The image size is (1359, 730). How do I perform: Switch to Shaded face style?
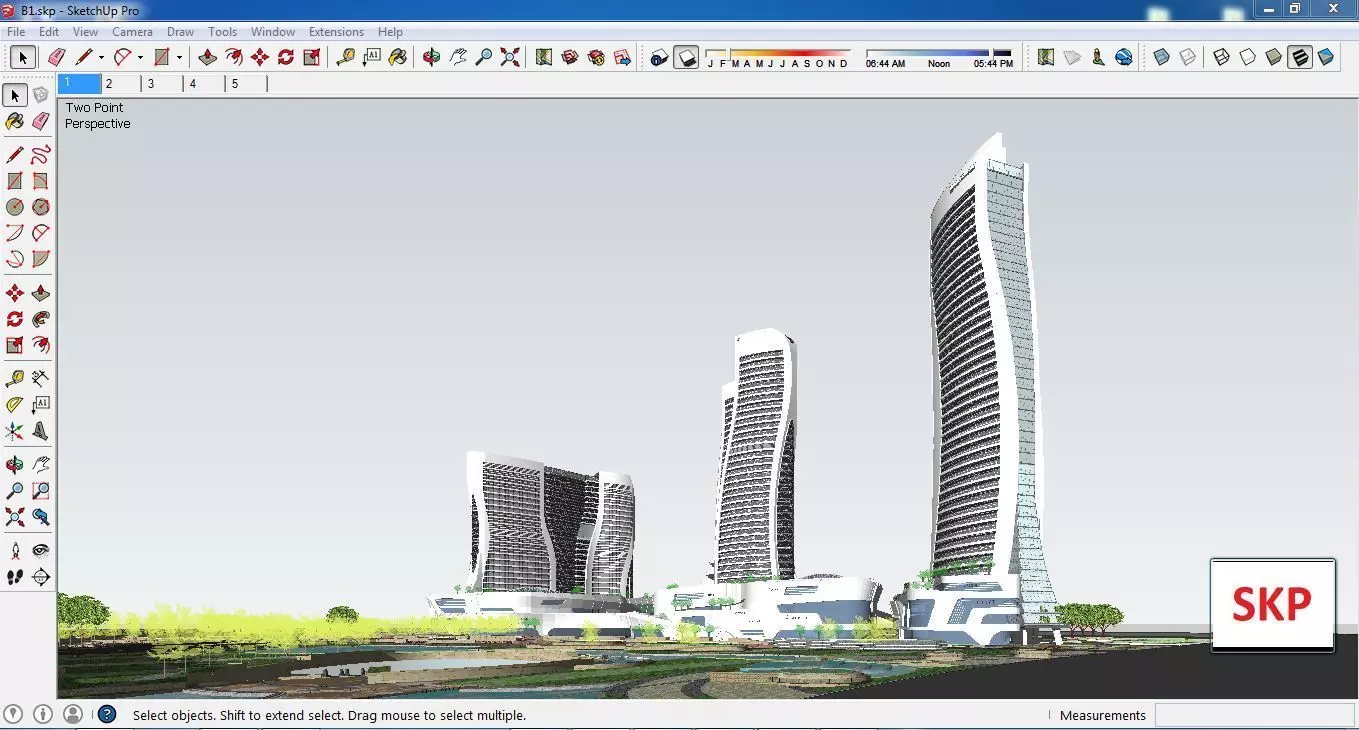[1273, 57]
